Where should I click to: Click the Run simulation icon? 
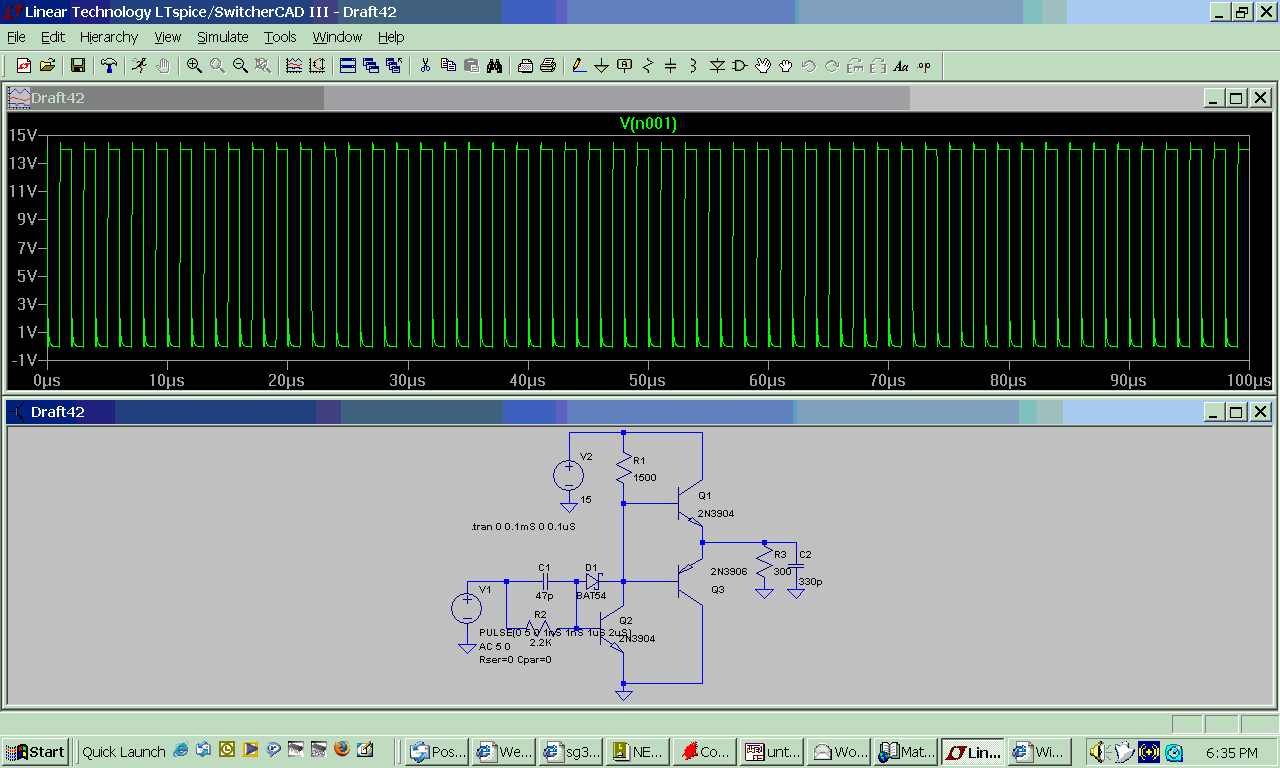tap(139, 66)
